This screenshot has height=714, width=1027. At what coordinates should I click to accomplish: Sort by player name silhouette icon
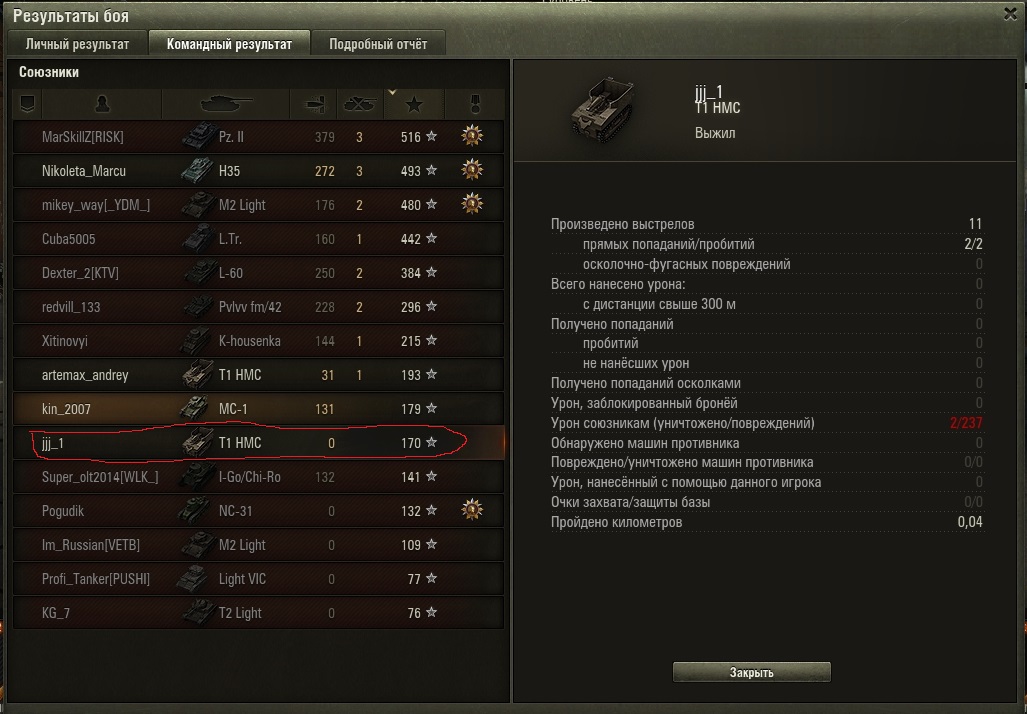click(102, 103)
